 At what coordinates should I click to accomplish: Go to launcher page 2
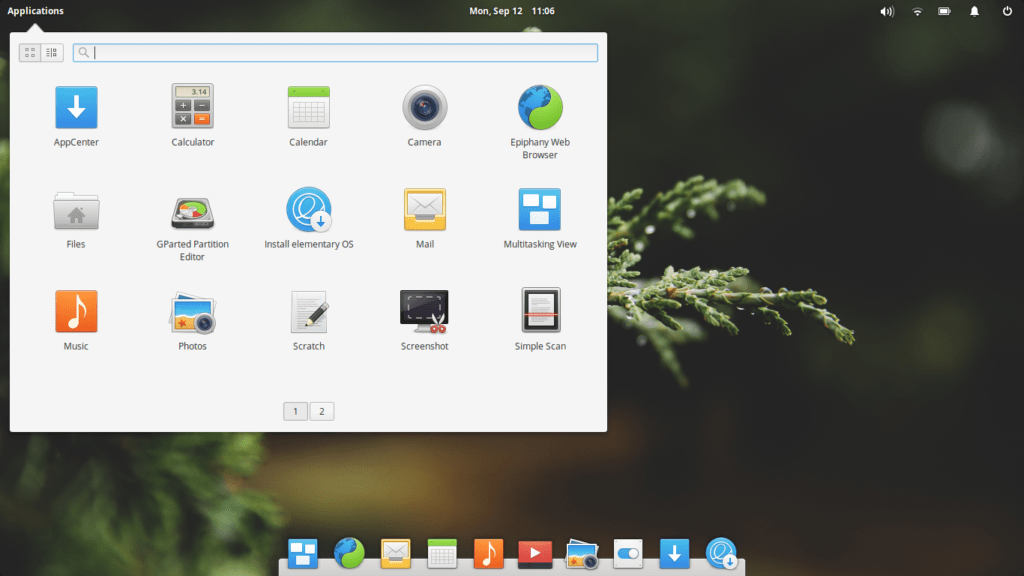point(322,411)
